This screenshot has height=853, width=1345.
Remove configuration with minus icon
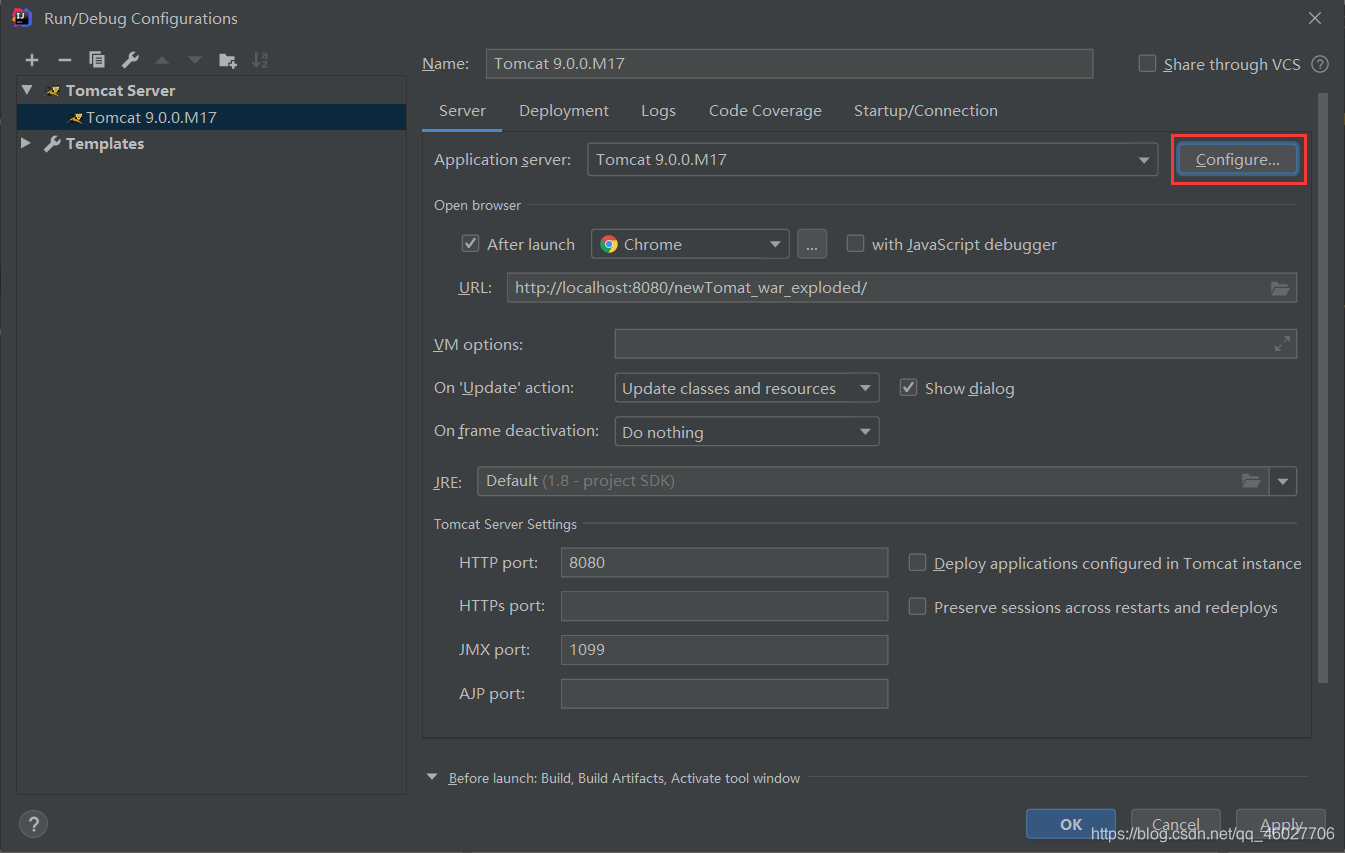[x=64, y=60]
